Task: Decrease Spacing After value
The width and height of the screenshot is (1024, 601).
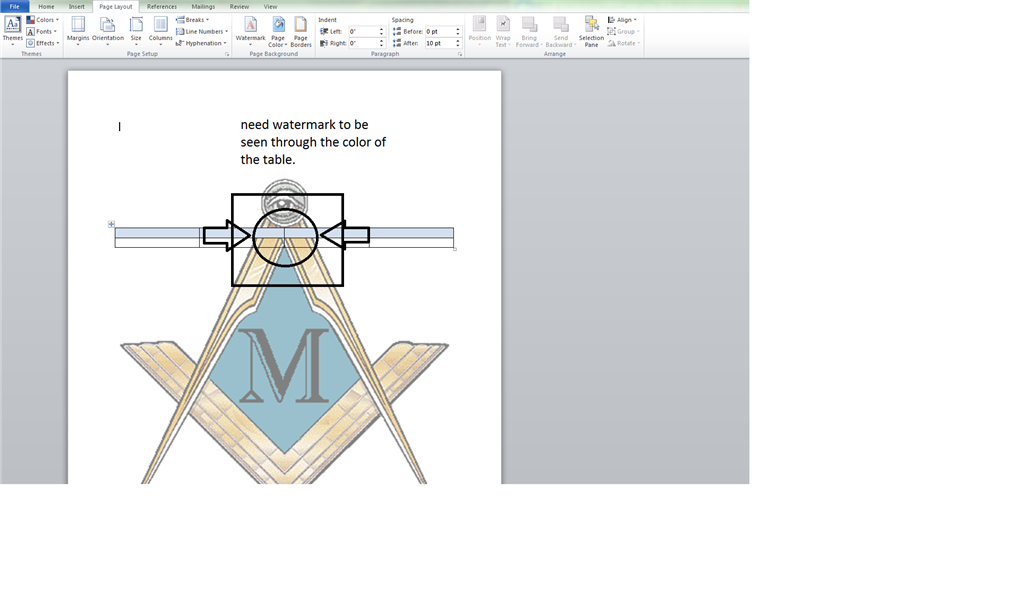Action: click(458, 45)
